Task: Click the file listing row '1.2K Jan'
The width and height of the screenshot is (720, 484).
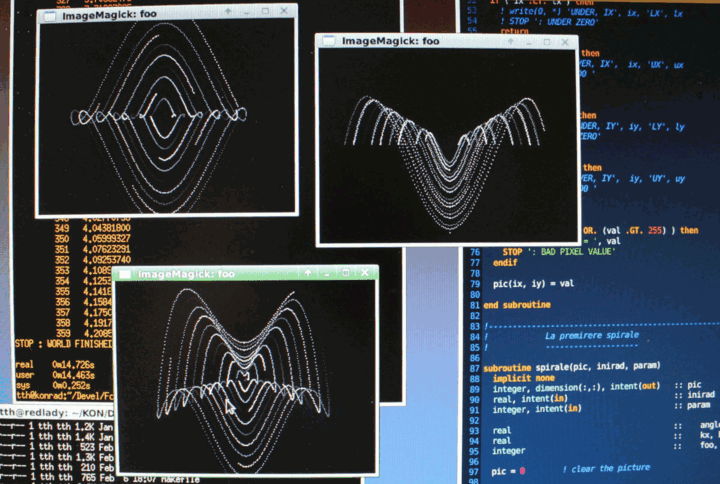Action: tap(57, 426)
